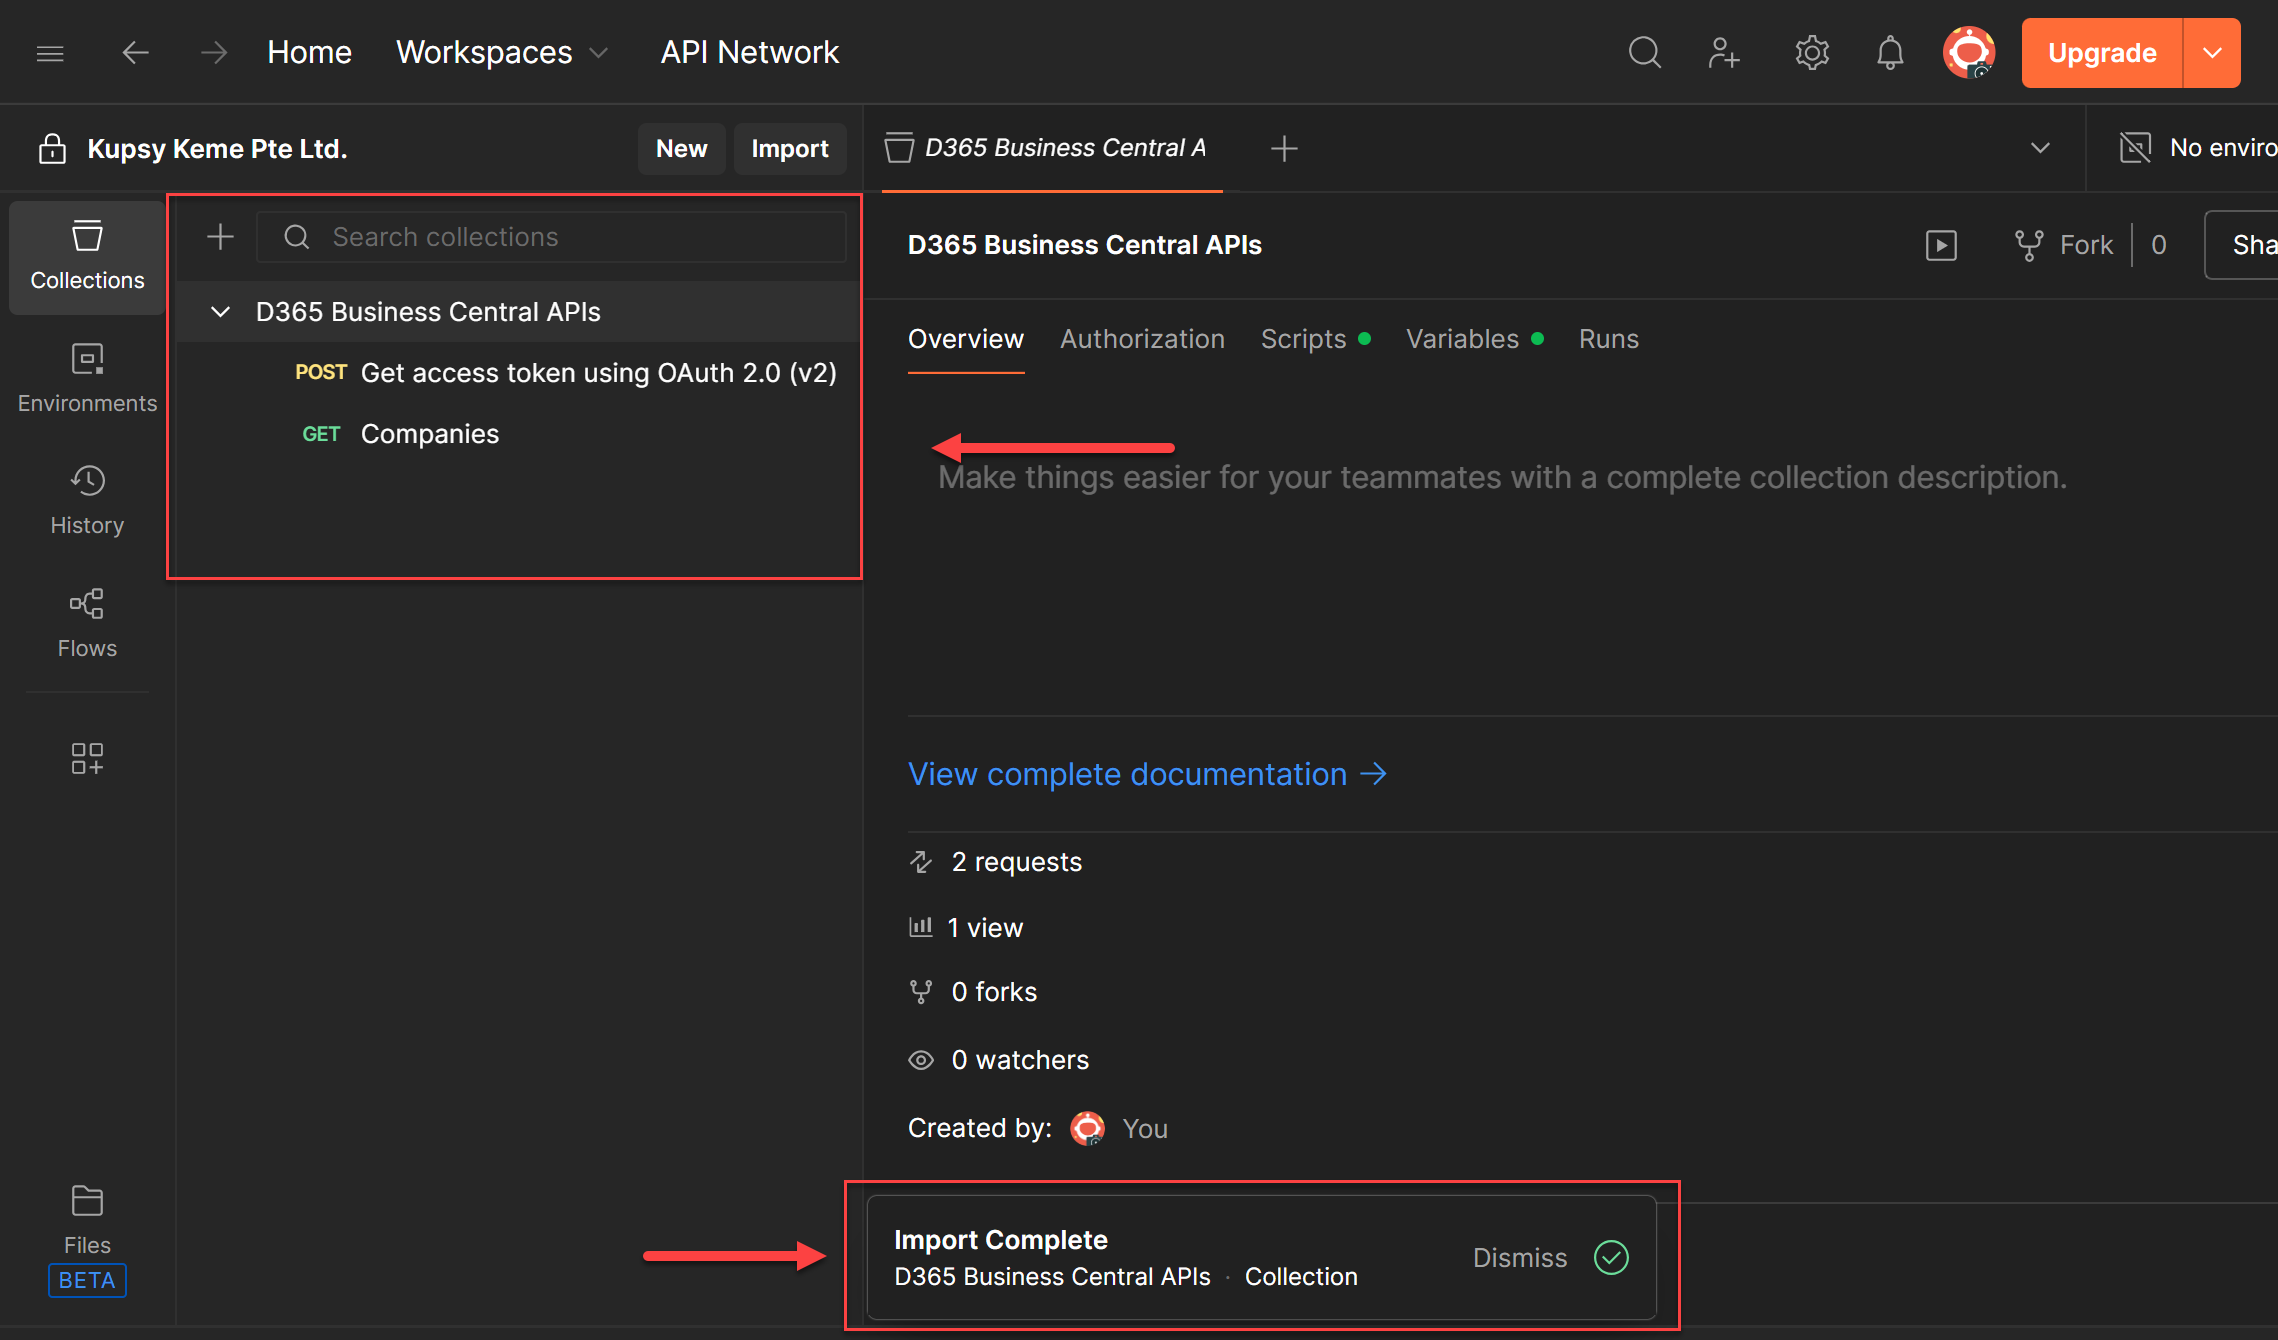Switch to the Authorization tab

pyautogui.click(x=1142, y=339)
